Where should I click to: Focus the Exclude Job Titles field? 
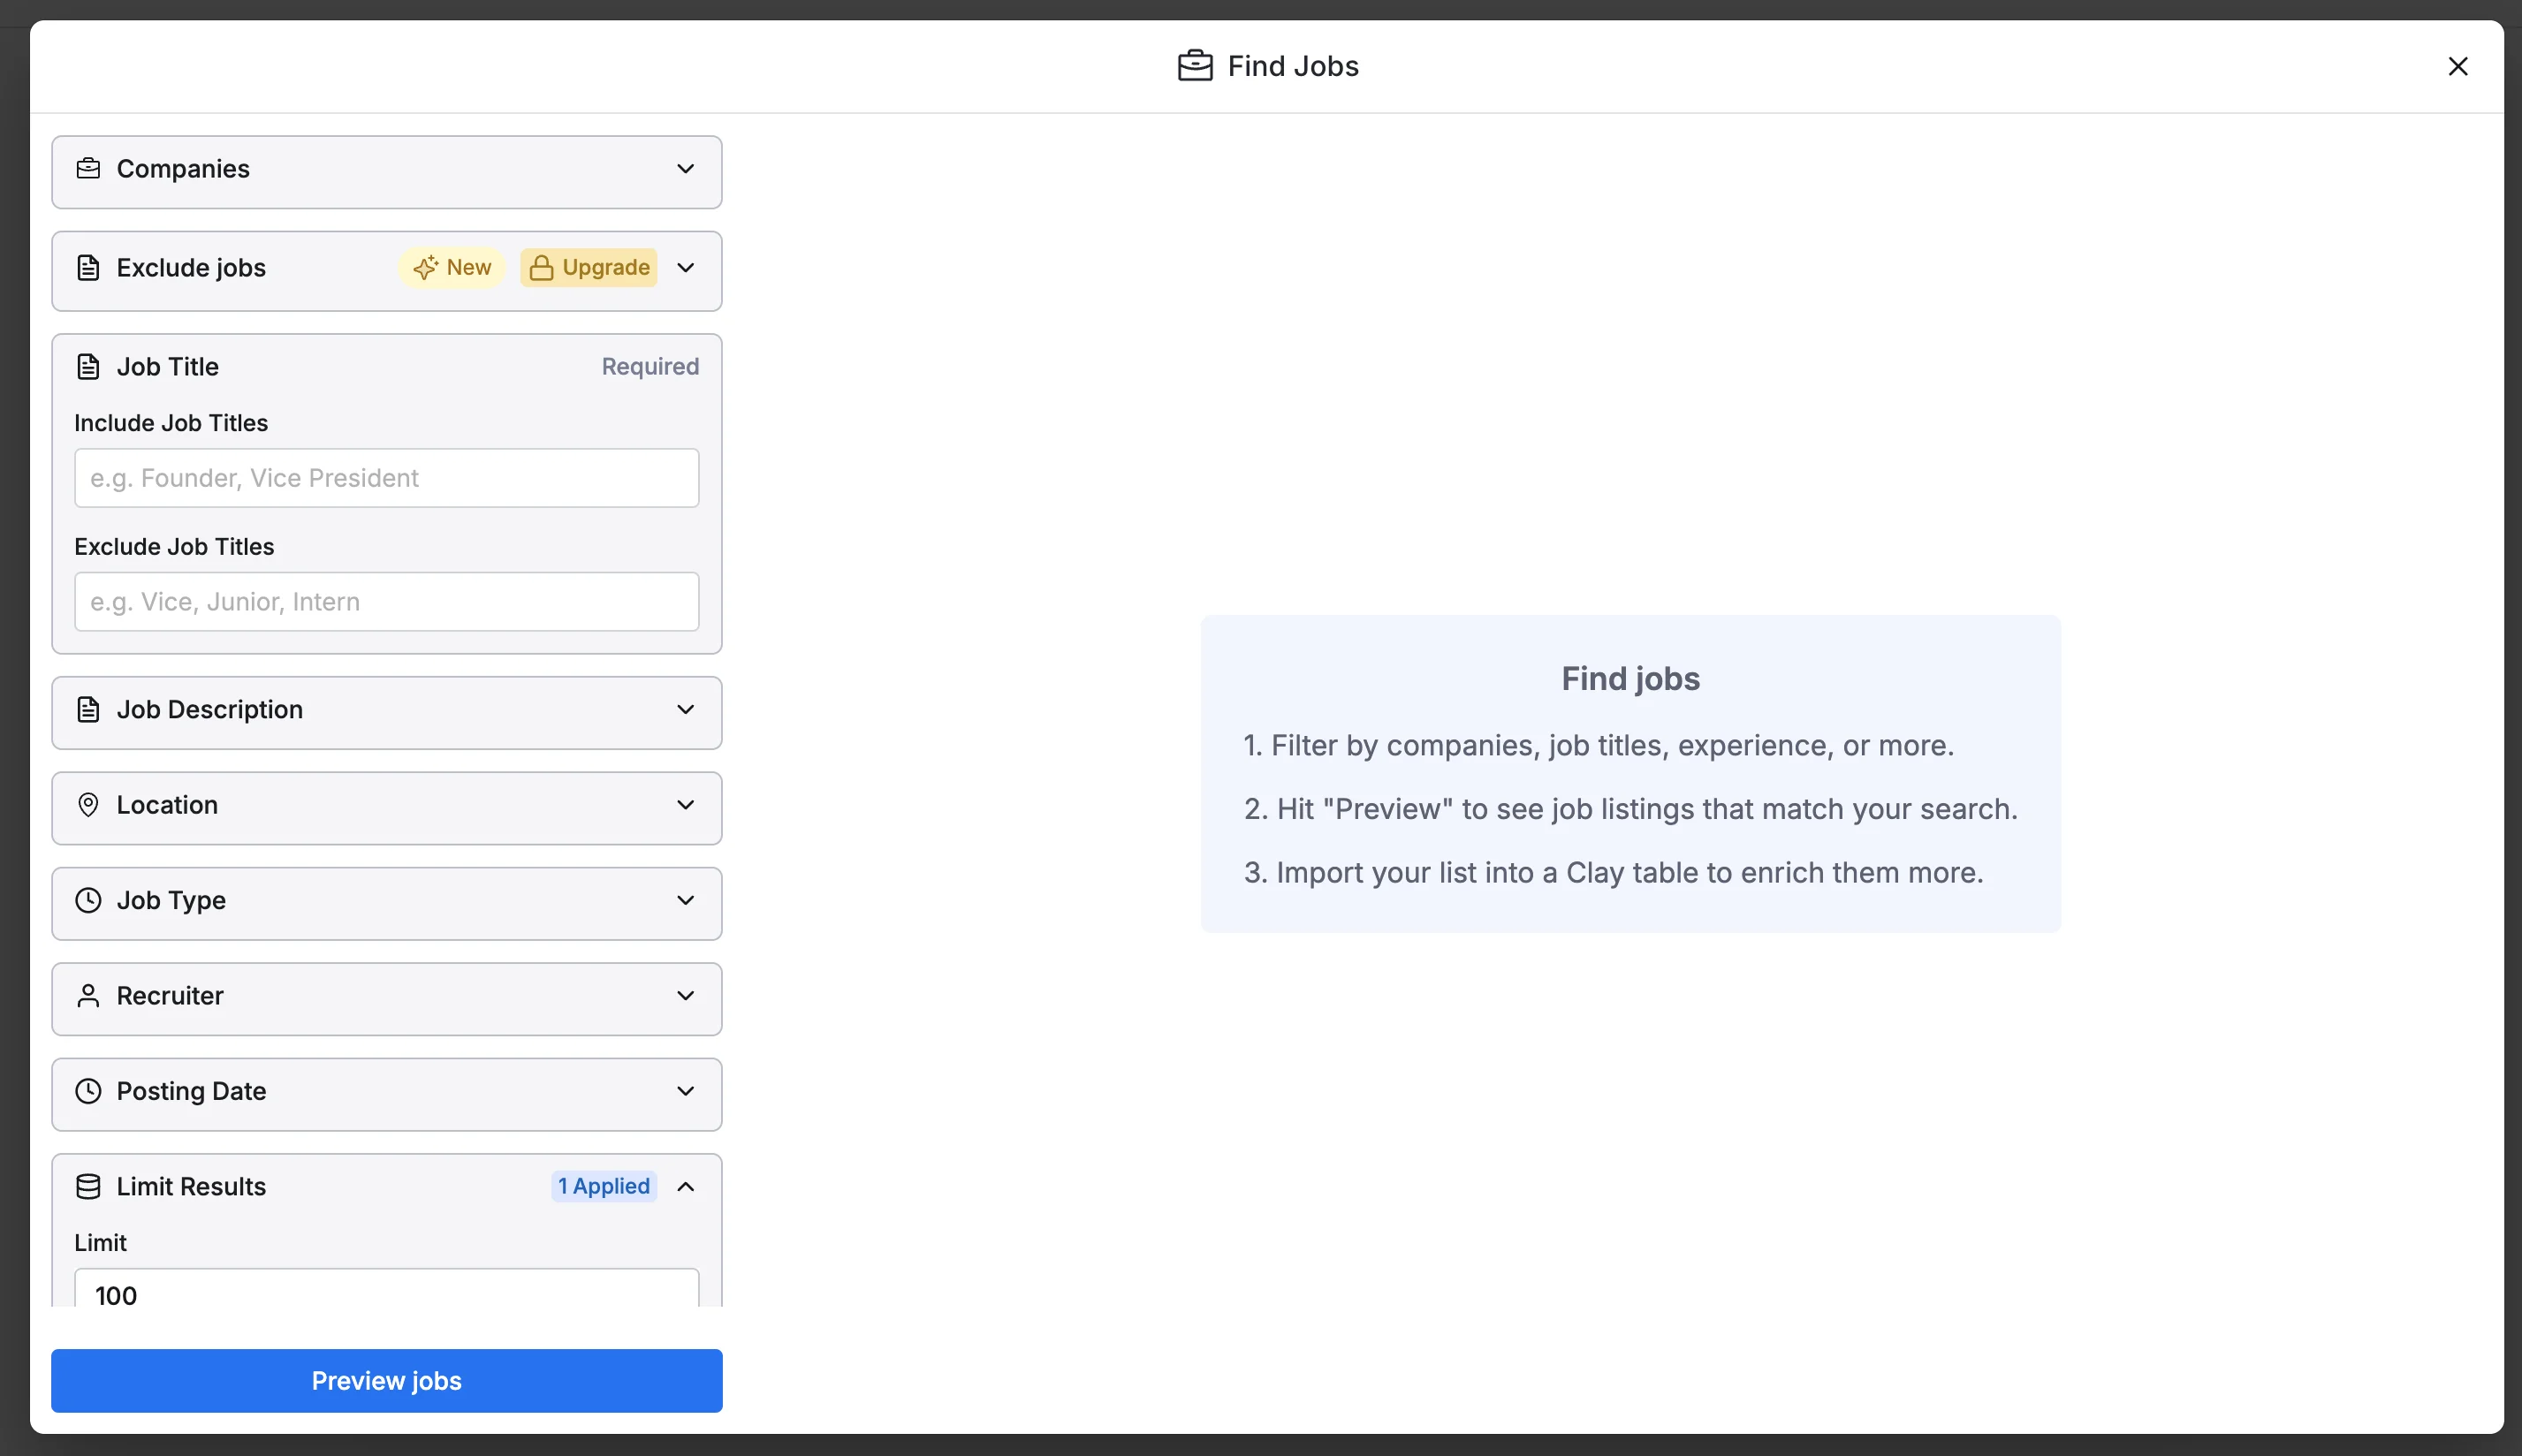[x=386, y=602]
